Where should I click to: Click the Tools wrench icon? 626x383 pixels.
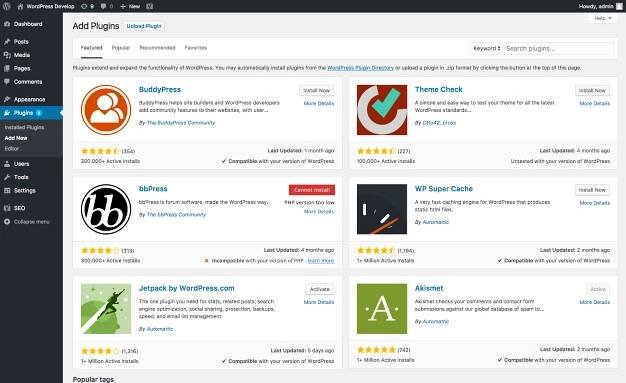pos(7,177)
